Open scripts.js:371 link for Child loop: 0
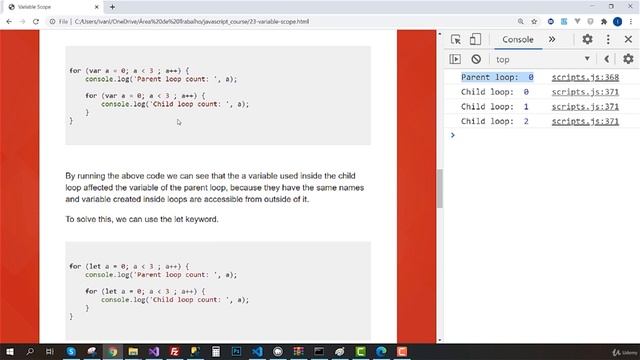 click(585, 92)
